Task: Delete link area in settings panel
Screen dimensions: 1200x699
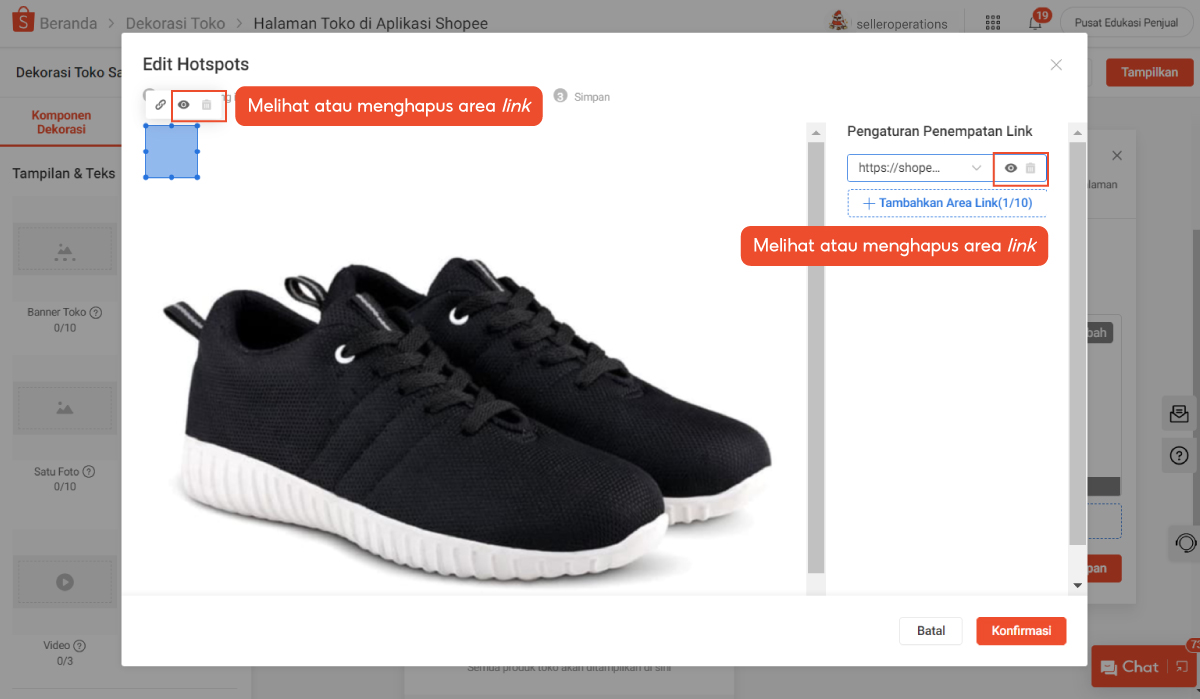Action: click(1030, 168)
